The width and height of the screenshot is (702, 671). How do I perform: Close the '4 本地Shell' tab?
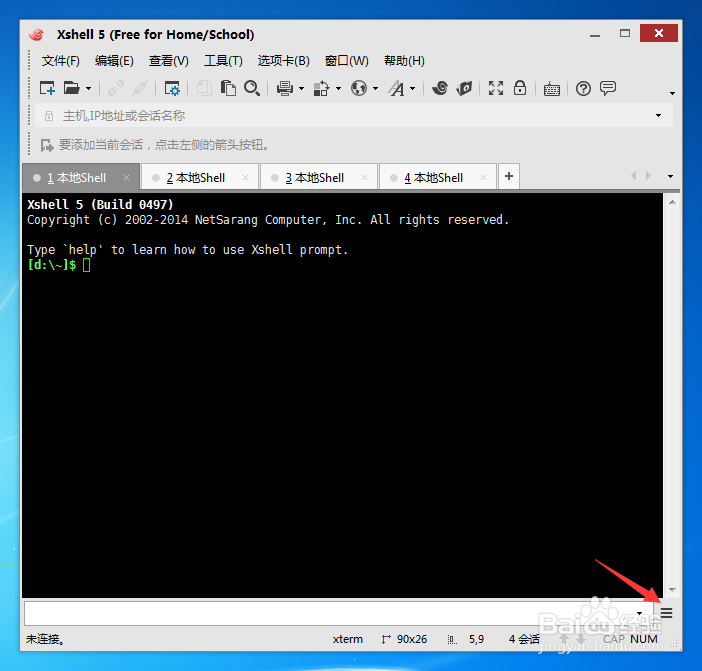point(484,178)
